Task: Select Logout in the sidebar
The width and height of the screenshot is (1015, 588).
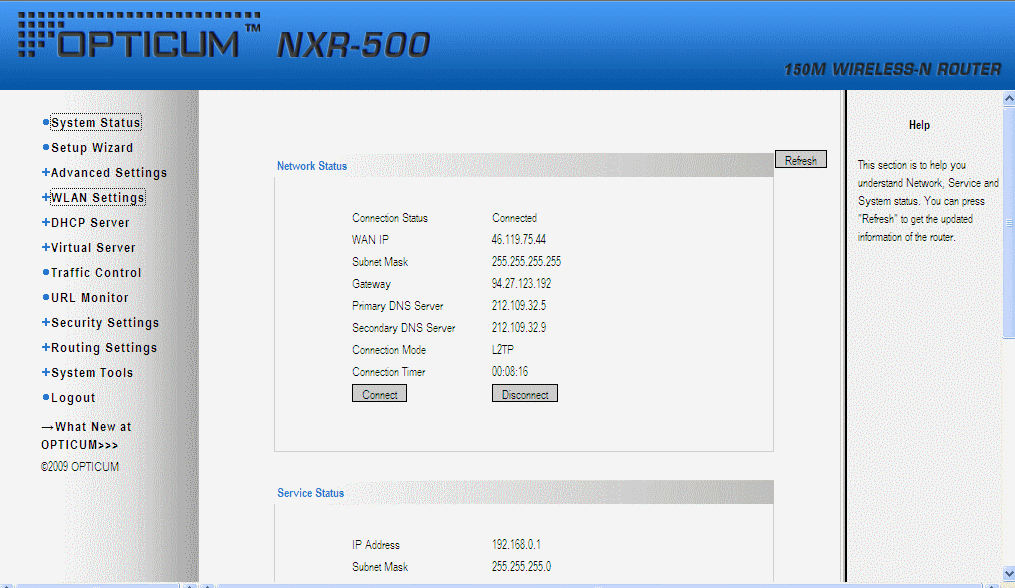Action: 73,398
